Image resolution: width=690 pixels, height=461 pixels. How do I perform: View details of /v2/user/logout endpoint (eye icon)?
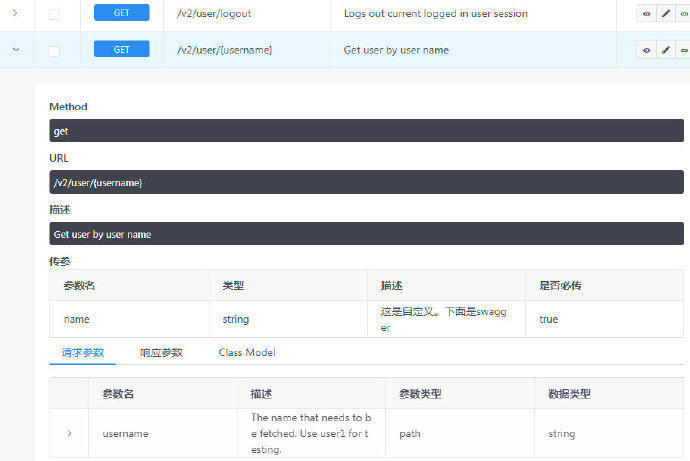(x=646, y=14)
